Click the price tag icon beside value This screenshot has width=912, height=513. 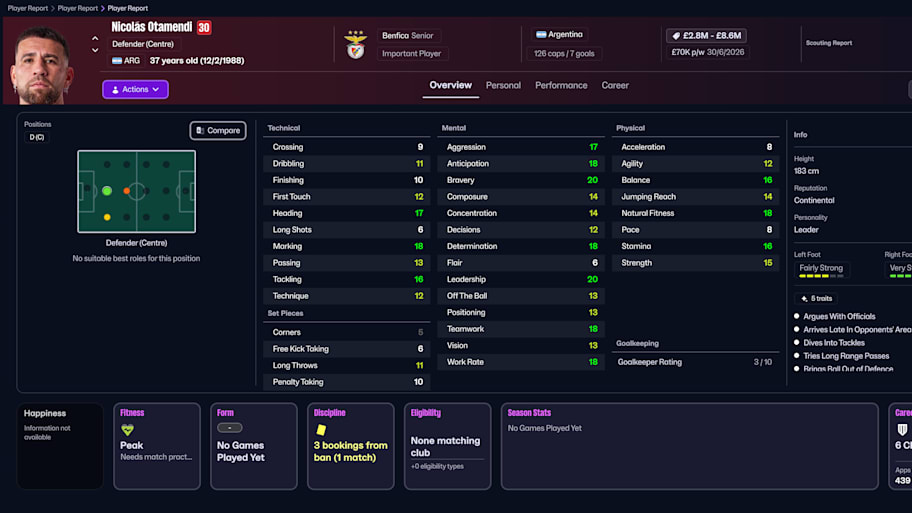(x=676, y=36)
